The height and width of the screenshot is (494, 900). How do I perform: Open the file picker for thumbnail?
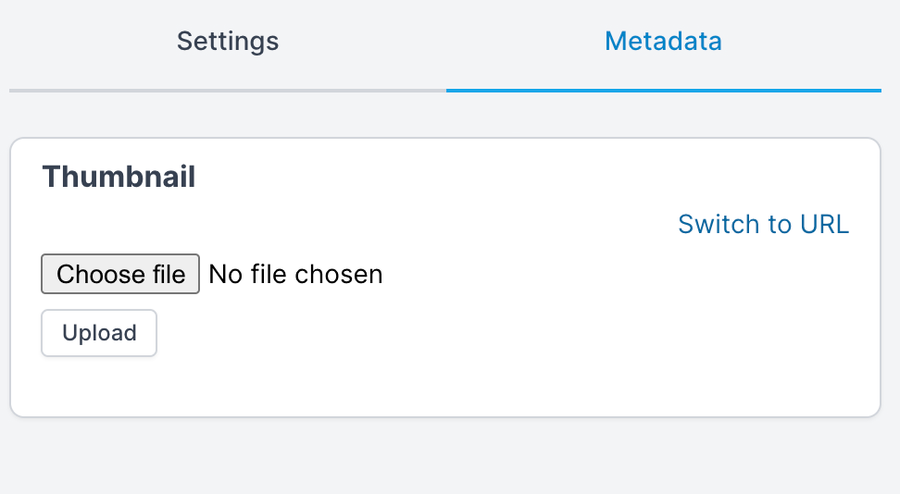tap(120, 274)
